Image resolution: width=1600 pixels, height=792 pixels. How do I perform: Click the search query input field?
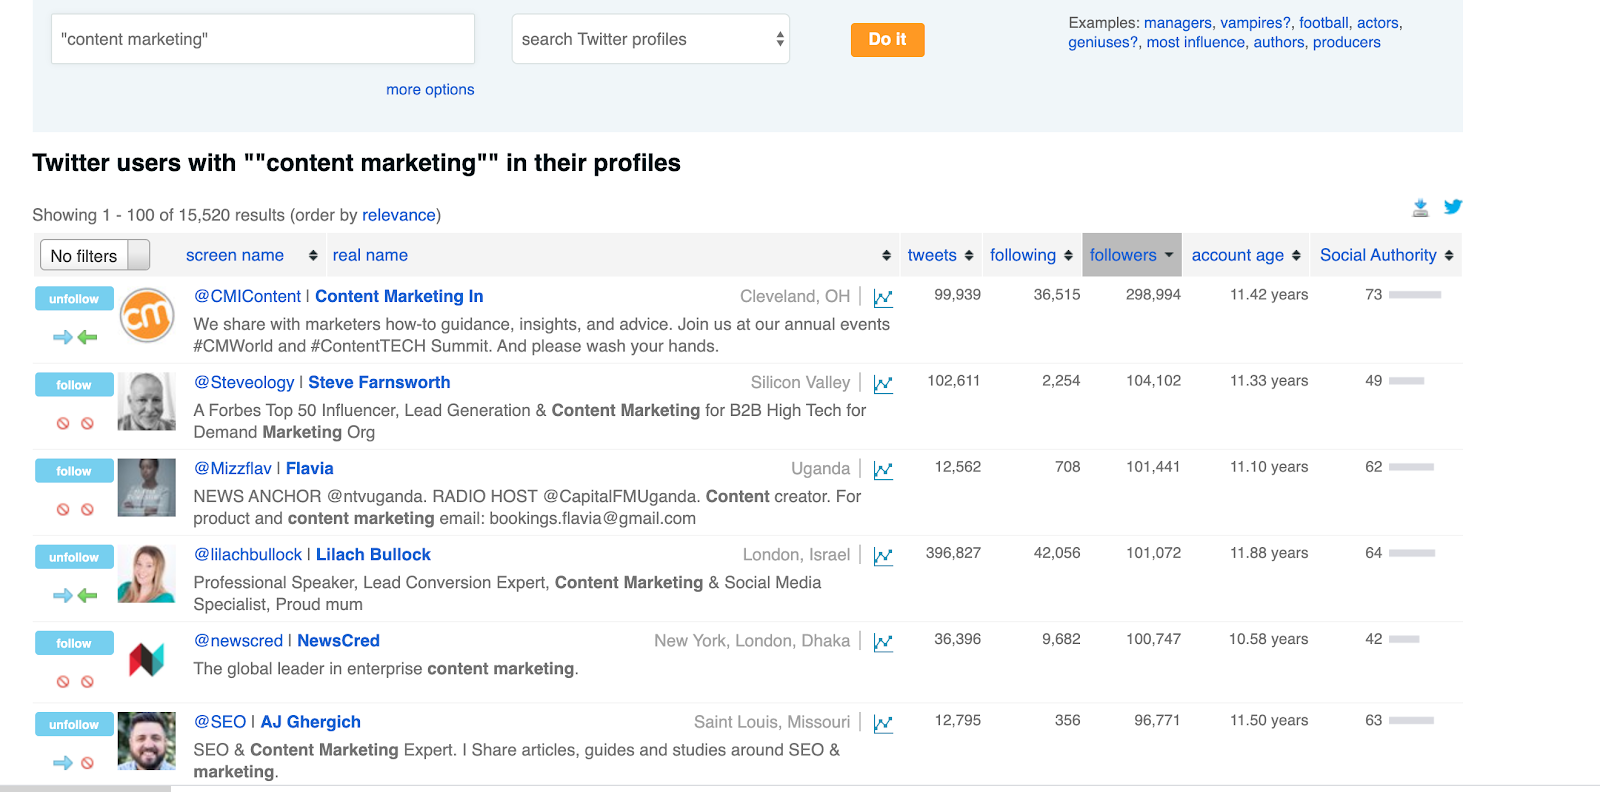(x=263, y=40)
